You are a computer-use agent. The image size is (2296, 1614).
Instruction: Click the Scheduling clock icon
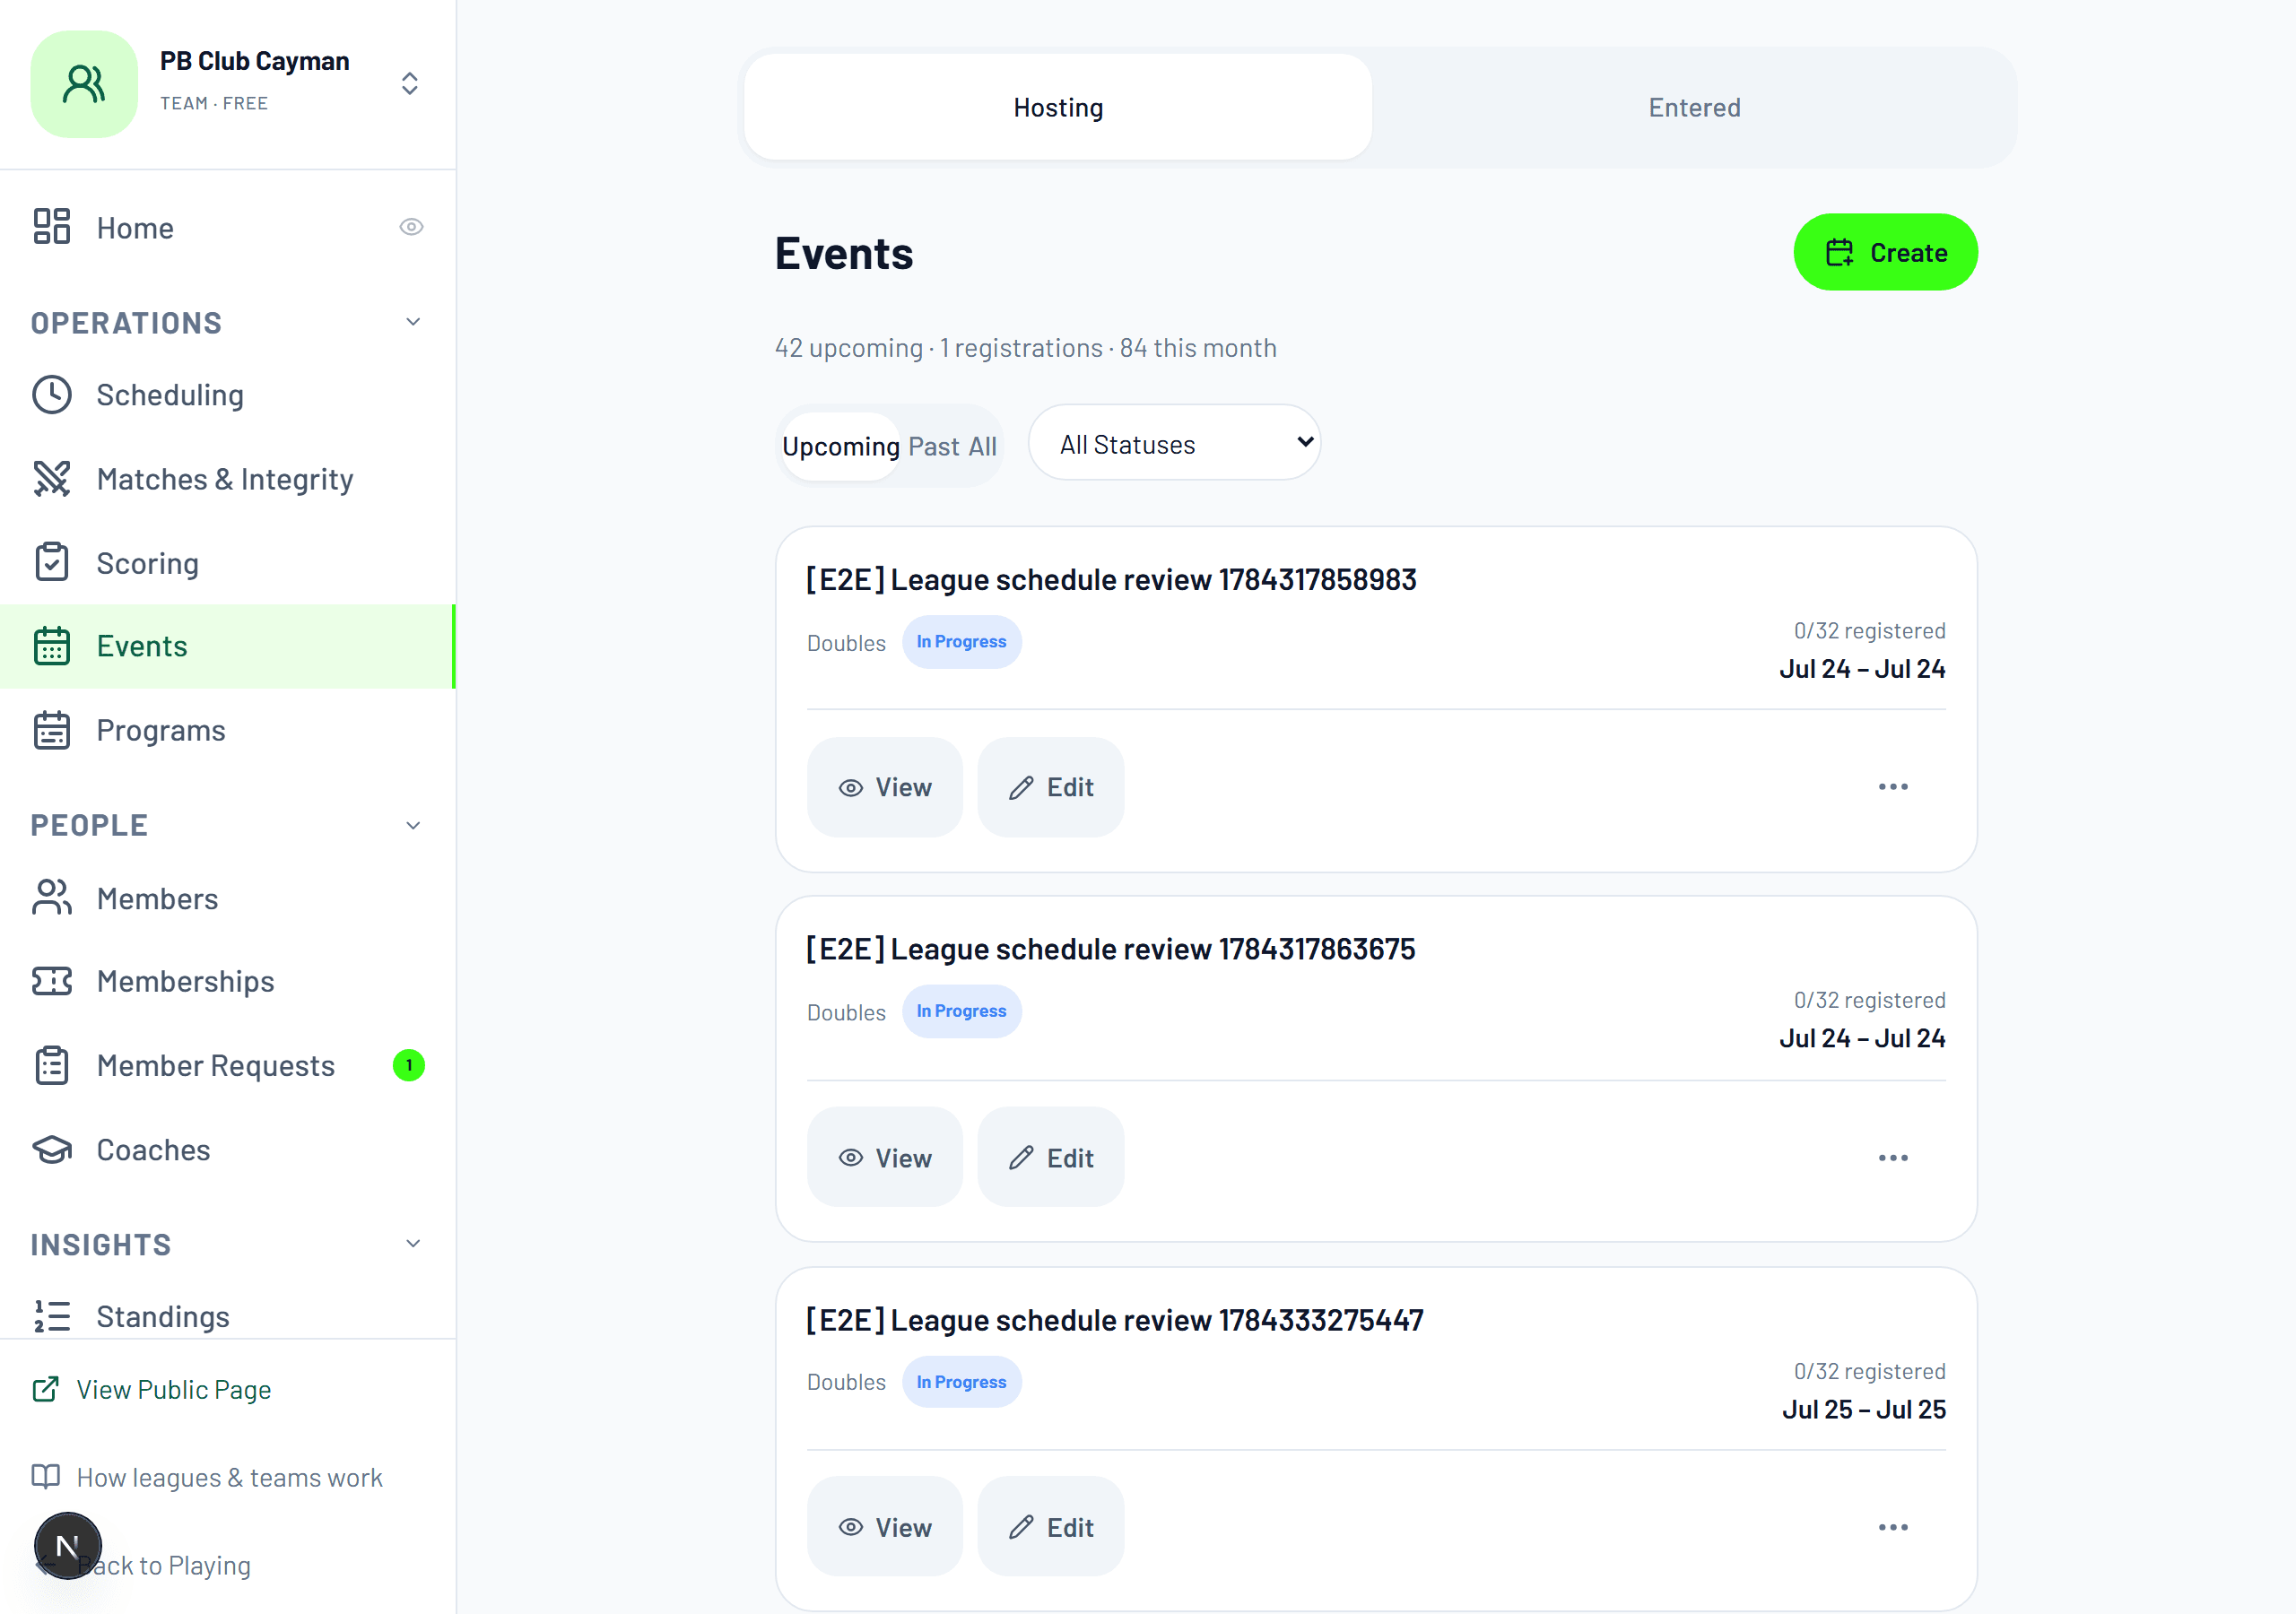pyautogui.click(x=52, y=395)
